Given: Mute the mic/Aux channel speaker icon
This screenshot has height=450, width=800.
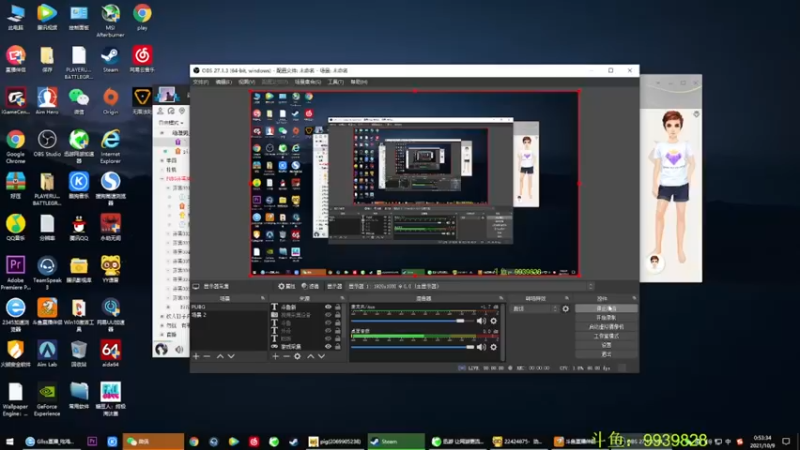Looking at the screenshot, I should pos(481,321).
